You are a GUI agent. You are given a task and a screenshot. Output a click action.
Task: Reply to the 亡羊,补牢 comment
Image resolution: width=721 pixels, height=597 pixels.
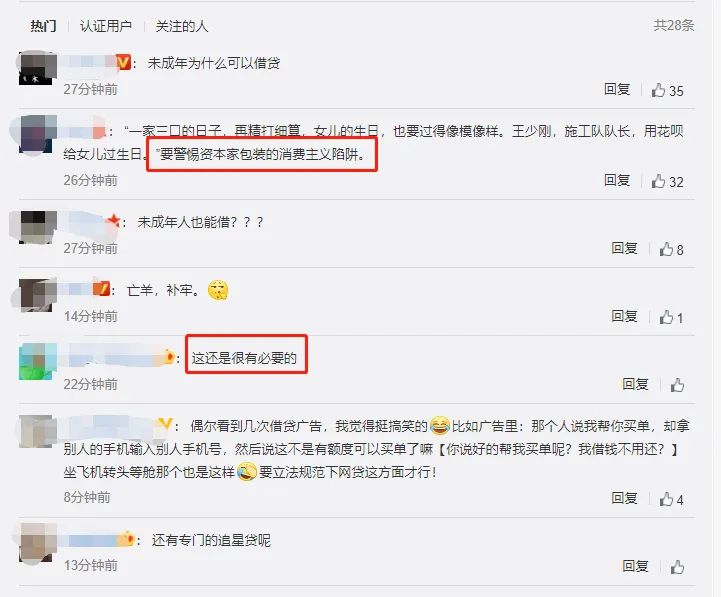pyautogui.click(x=624, y=316)
